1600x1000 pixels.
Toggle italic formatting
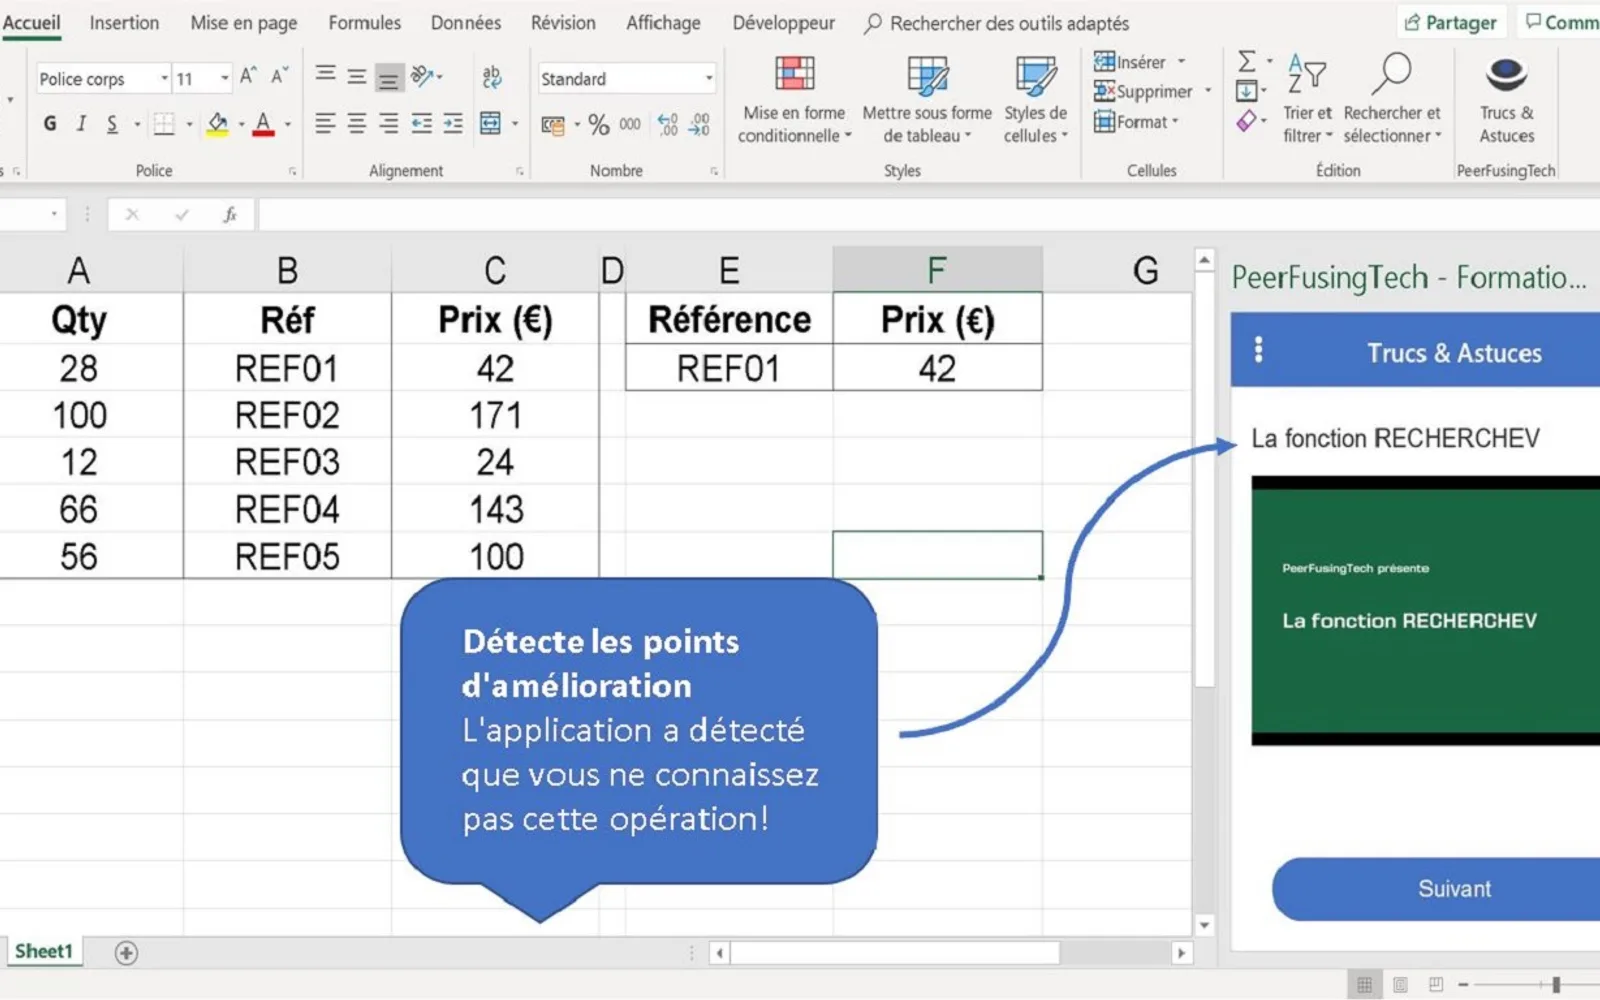coord(81,124)
